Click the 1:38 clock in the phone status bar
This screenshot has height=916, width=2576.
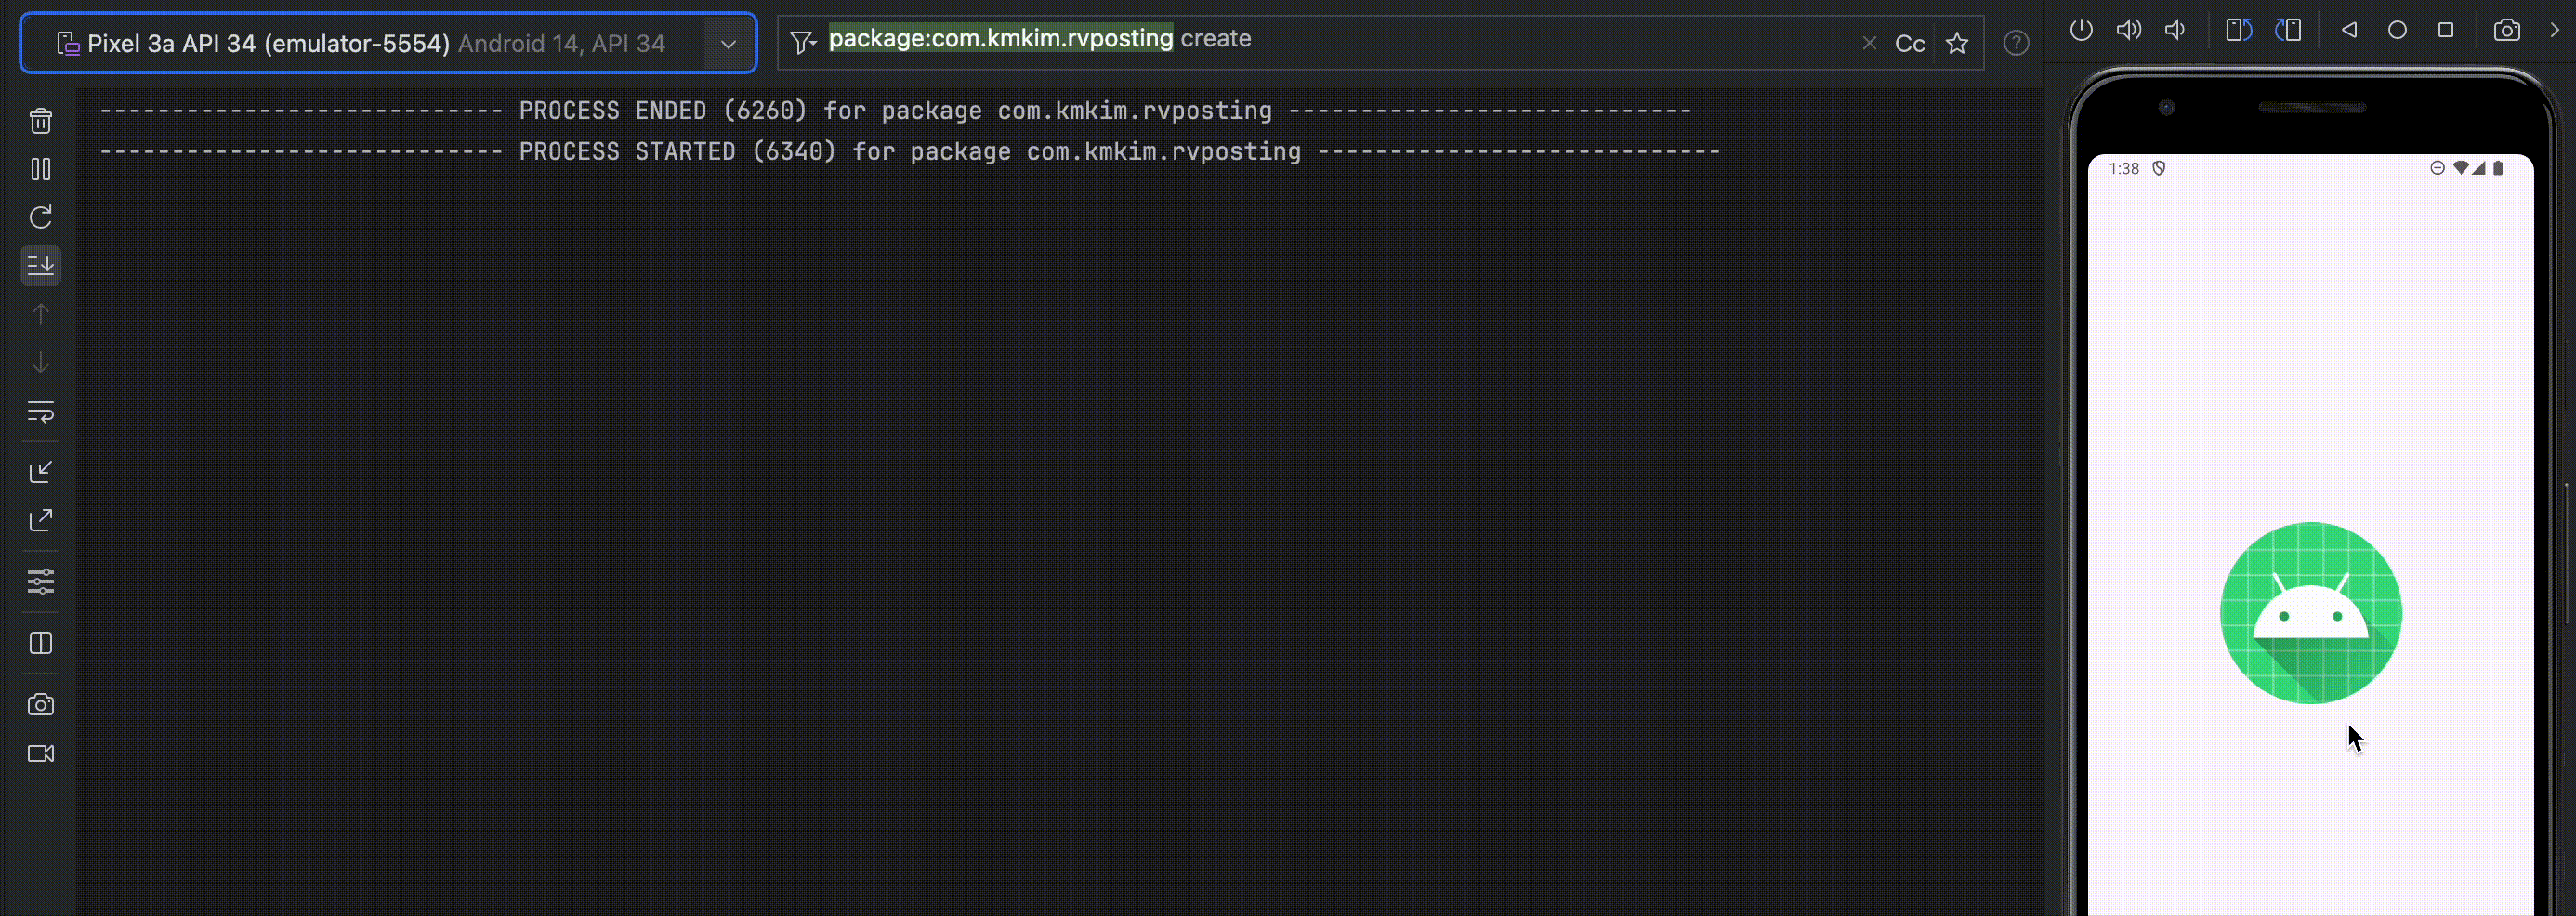(2124, 168)
